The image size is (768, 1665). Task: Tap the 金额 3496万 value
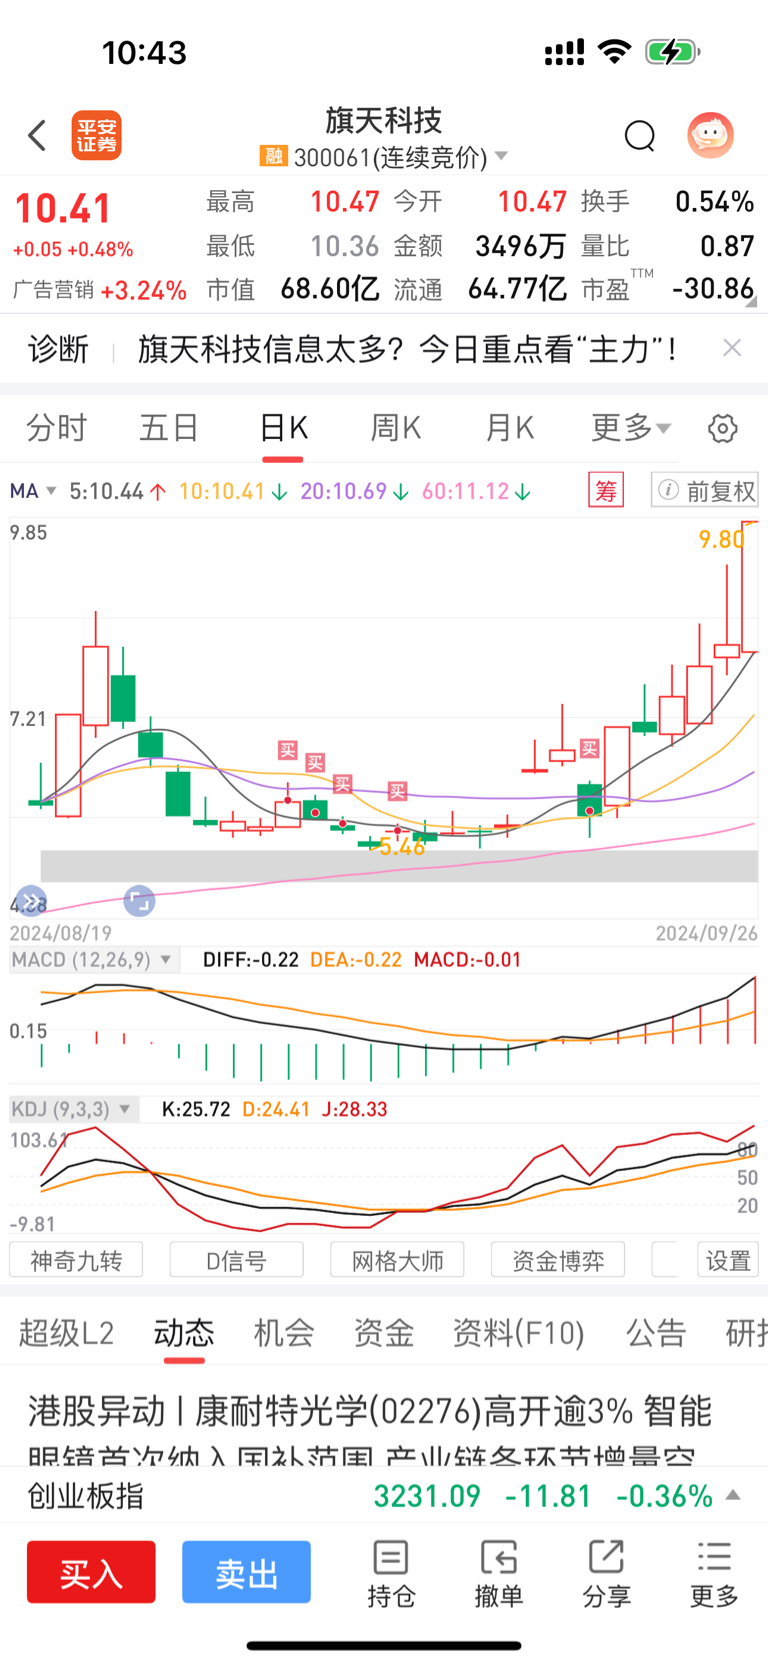click(520, 246)
